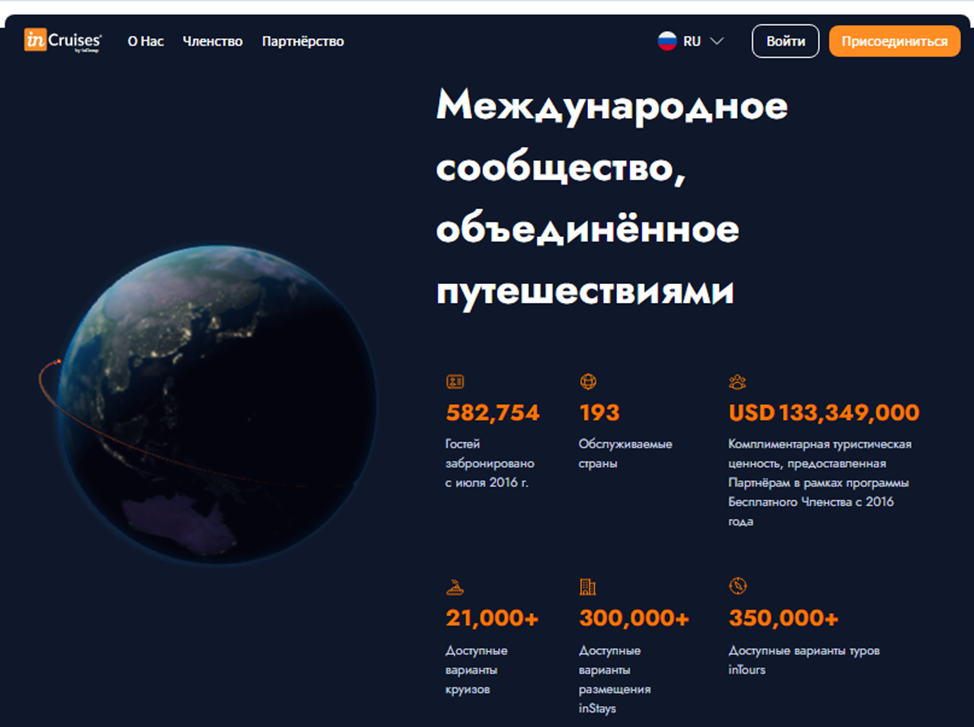Click the partners icon above USD 133,349,000
Screen dimensions: 974x727
coord(738,381)
